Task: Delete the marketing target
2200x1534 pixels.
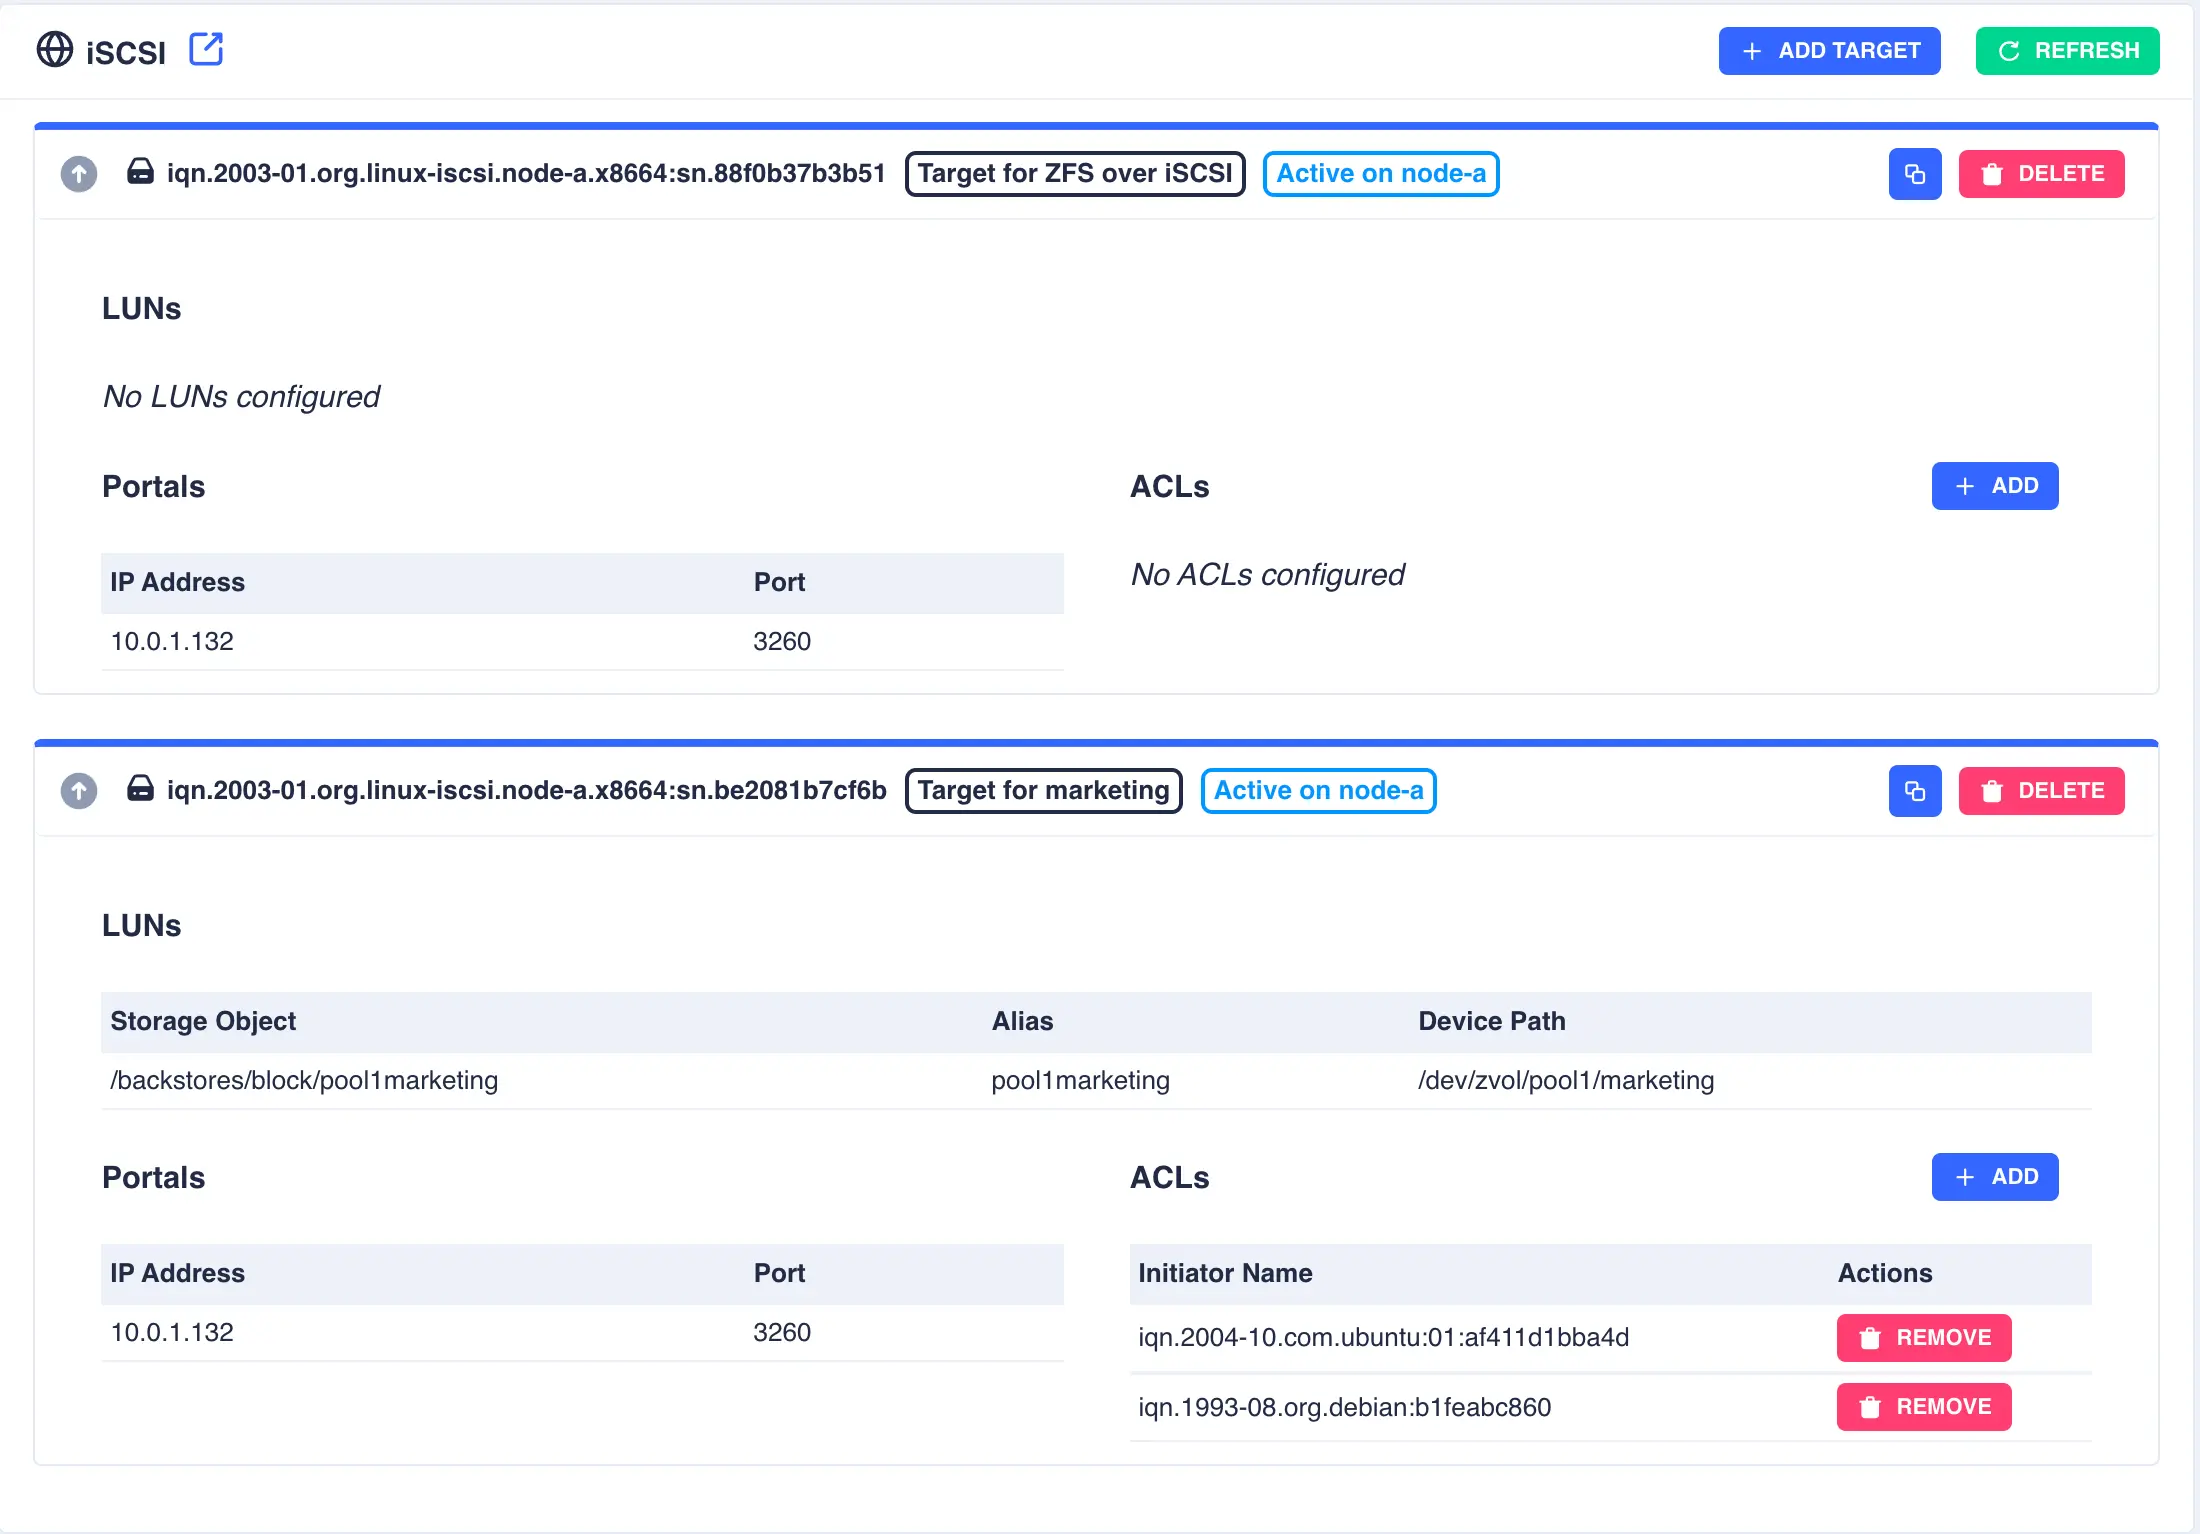Action: [x=2041, y=791]
